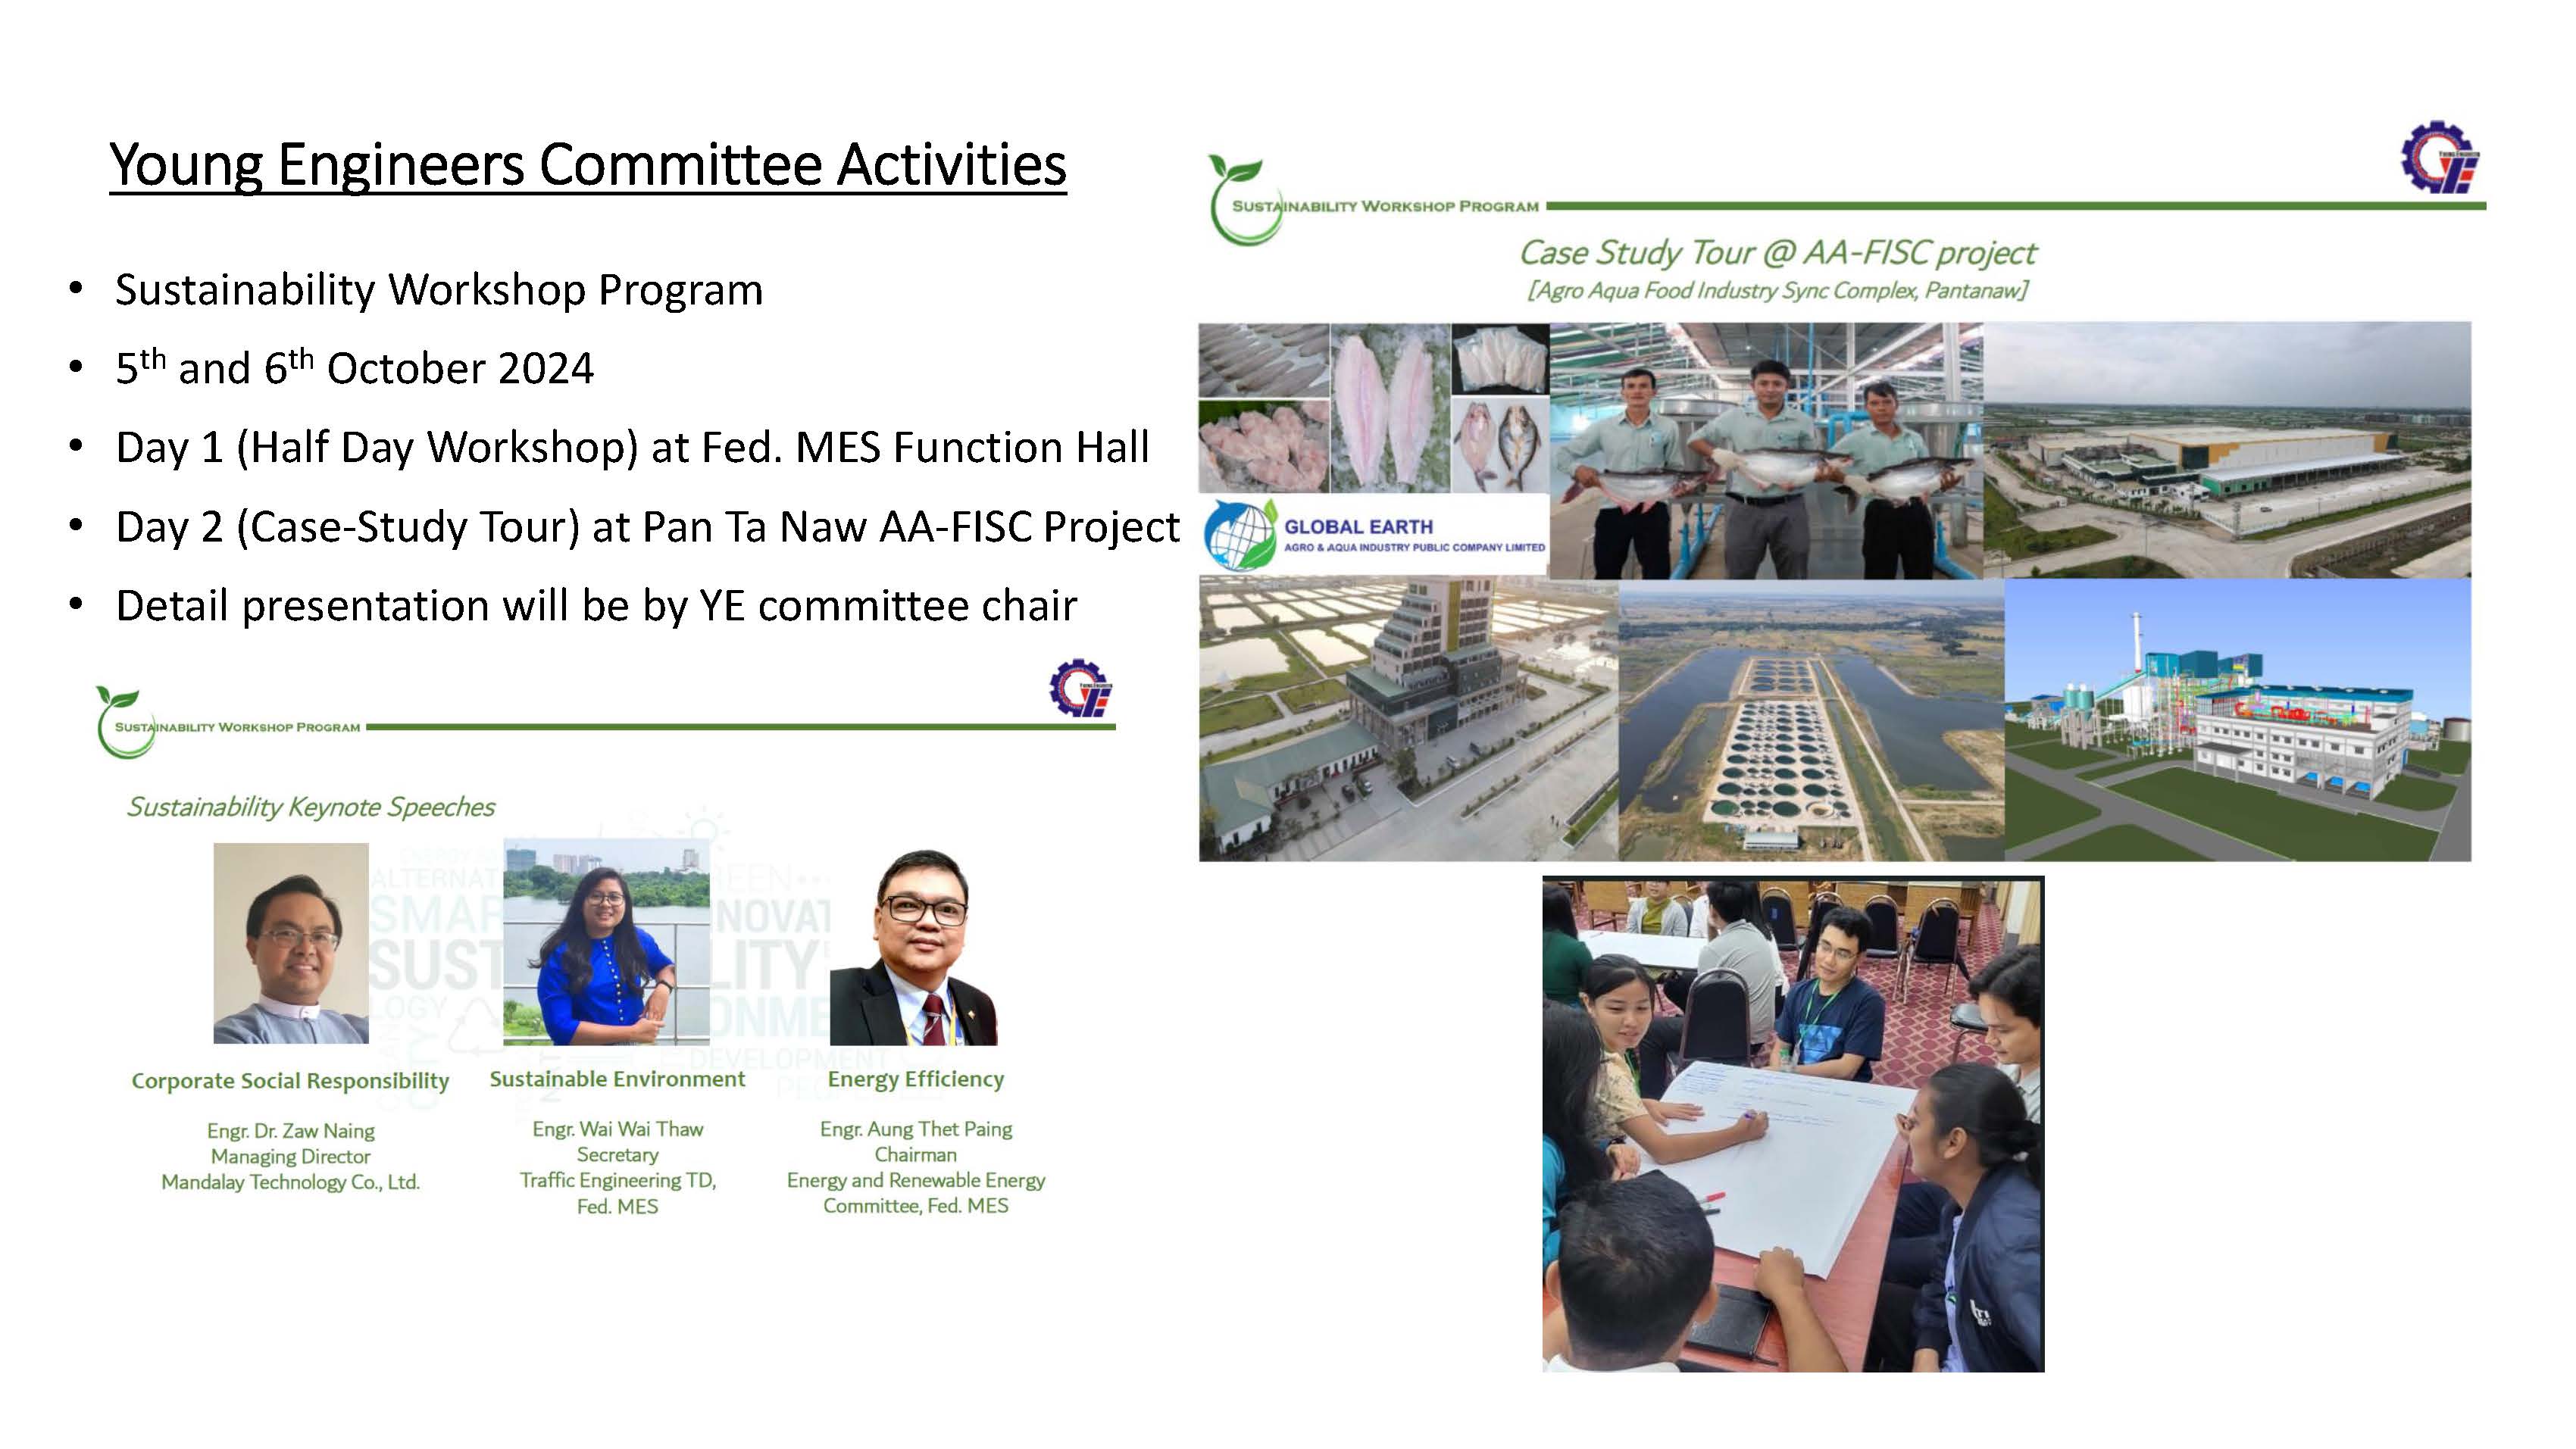Image resolution: width=2576 pixels, height=1449 pixels.
Task: Click the GLOBAL EARTH company name text
Action: [1358, 527]
